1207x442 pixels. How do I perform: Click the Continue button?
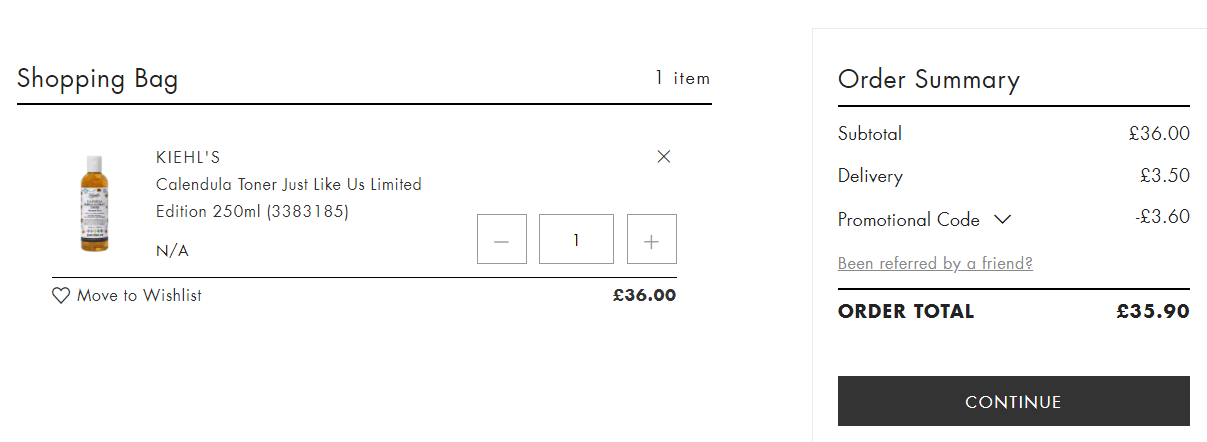[x=1014, y=402]
